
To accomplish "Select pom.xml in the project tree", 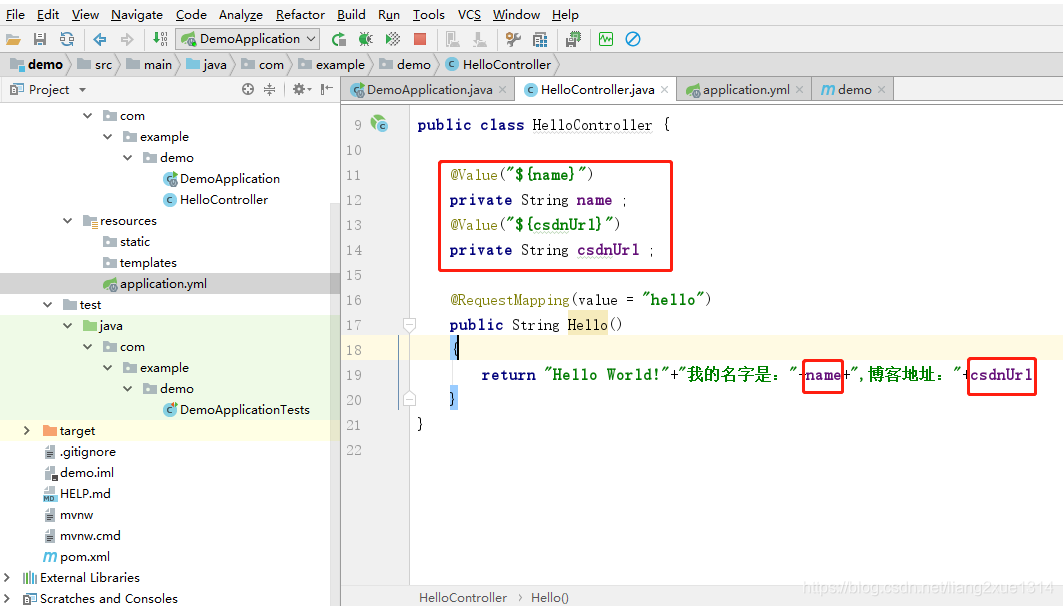I will 77,557.
